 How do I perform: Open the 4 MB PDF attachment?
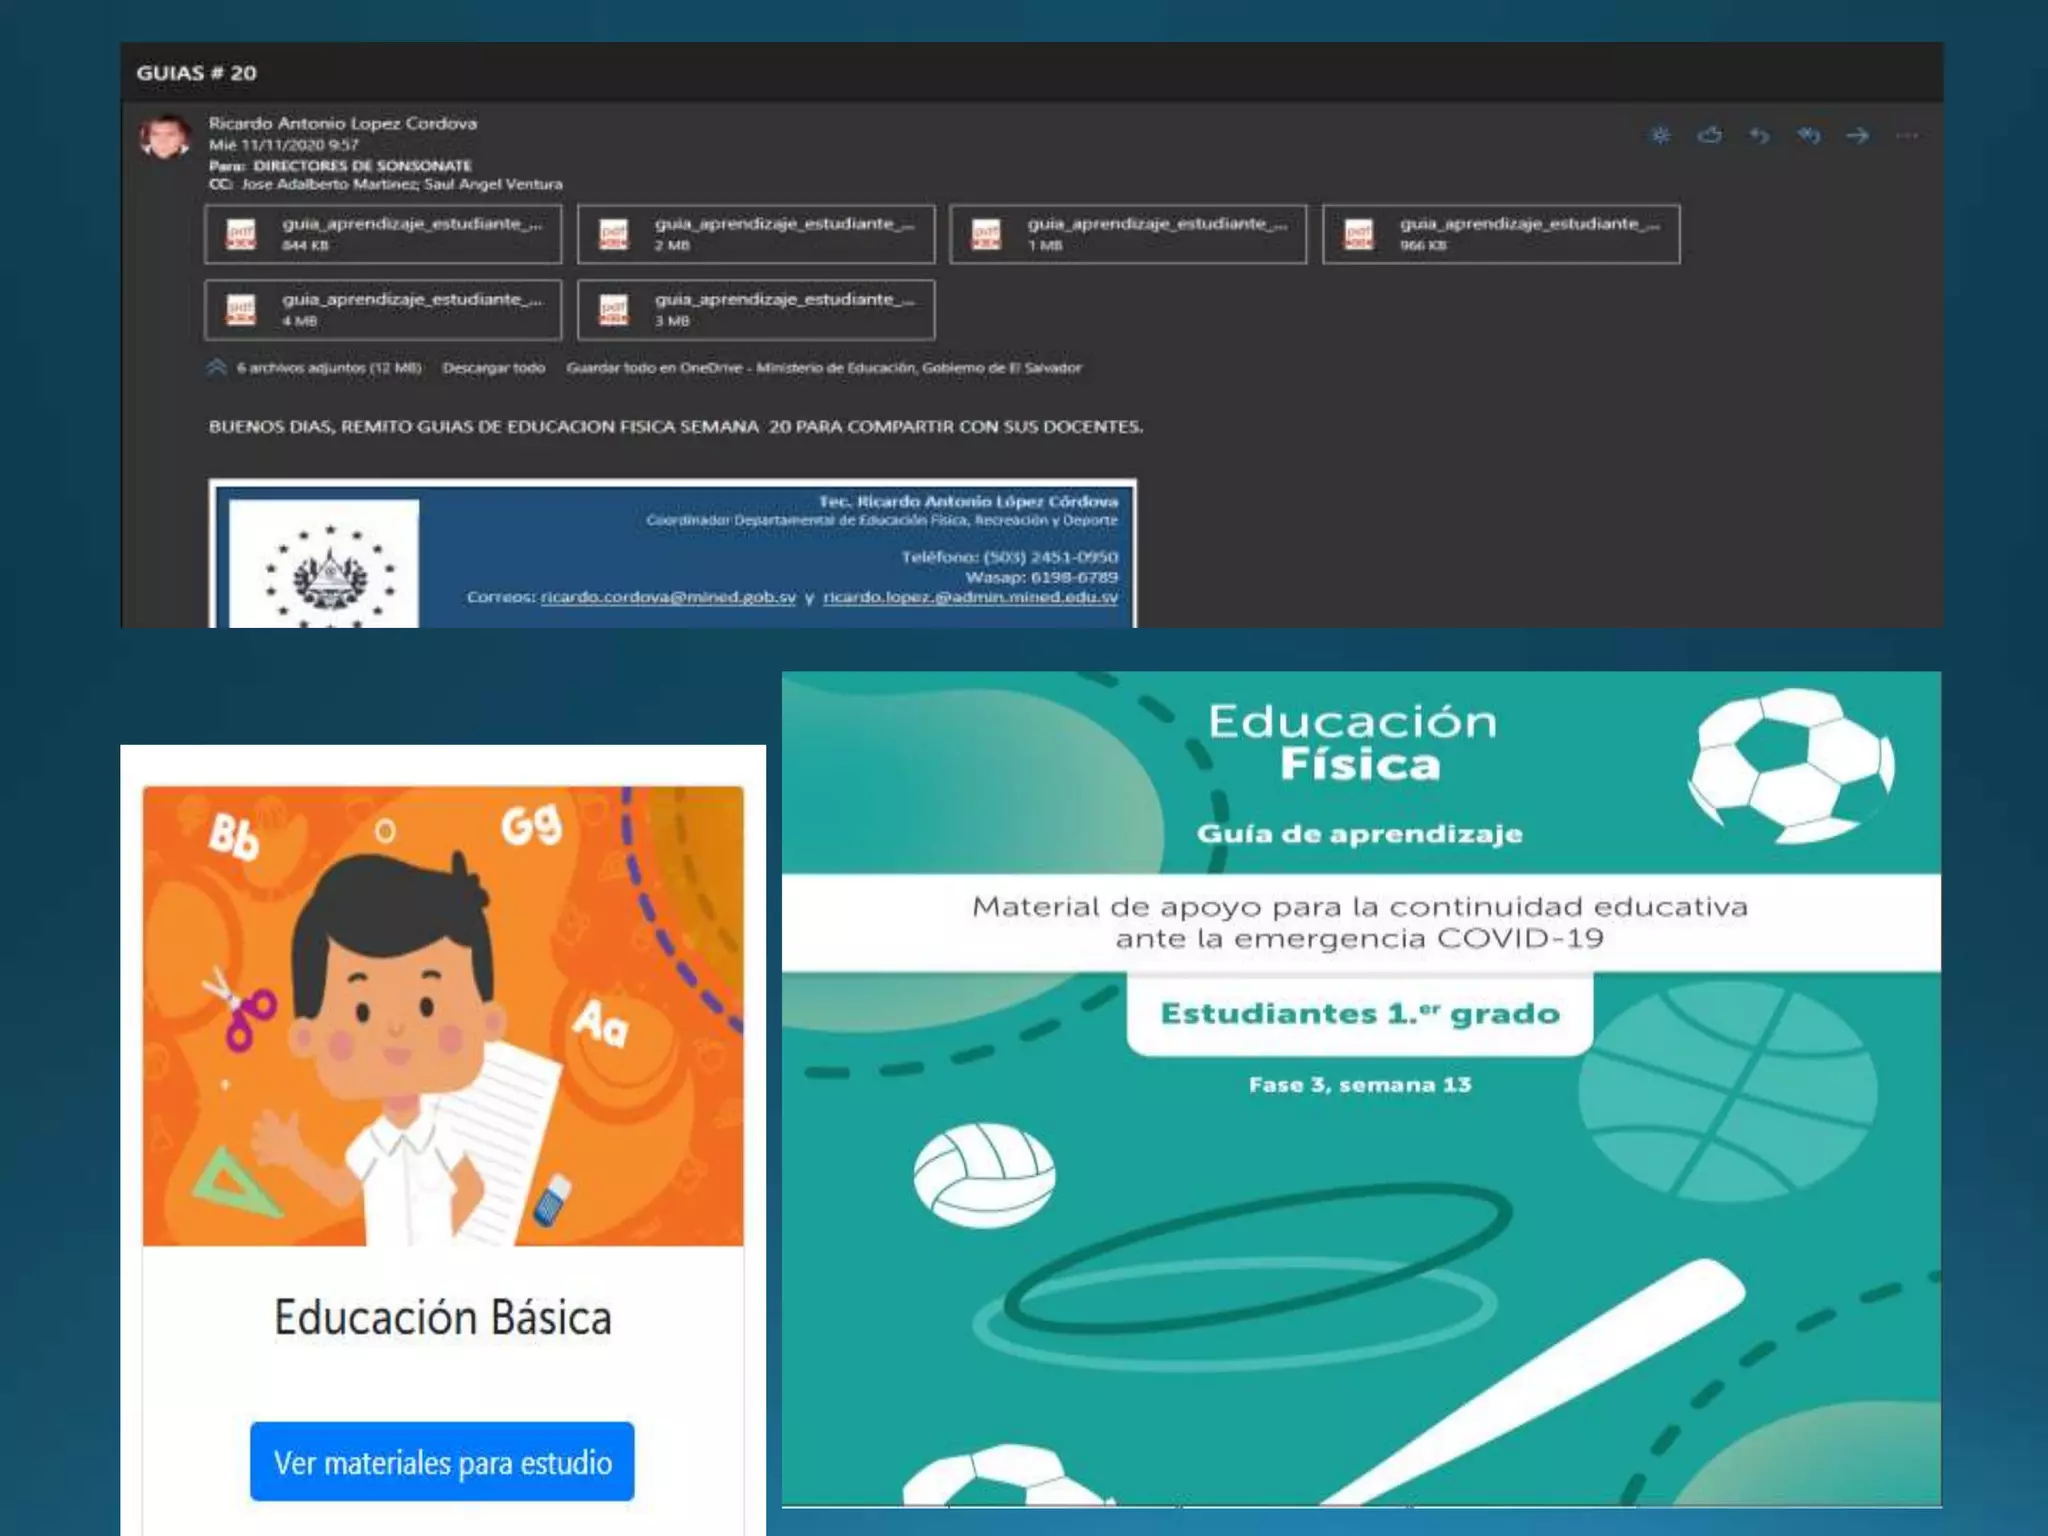[383, 310]
